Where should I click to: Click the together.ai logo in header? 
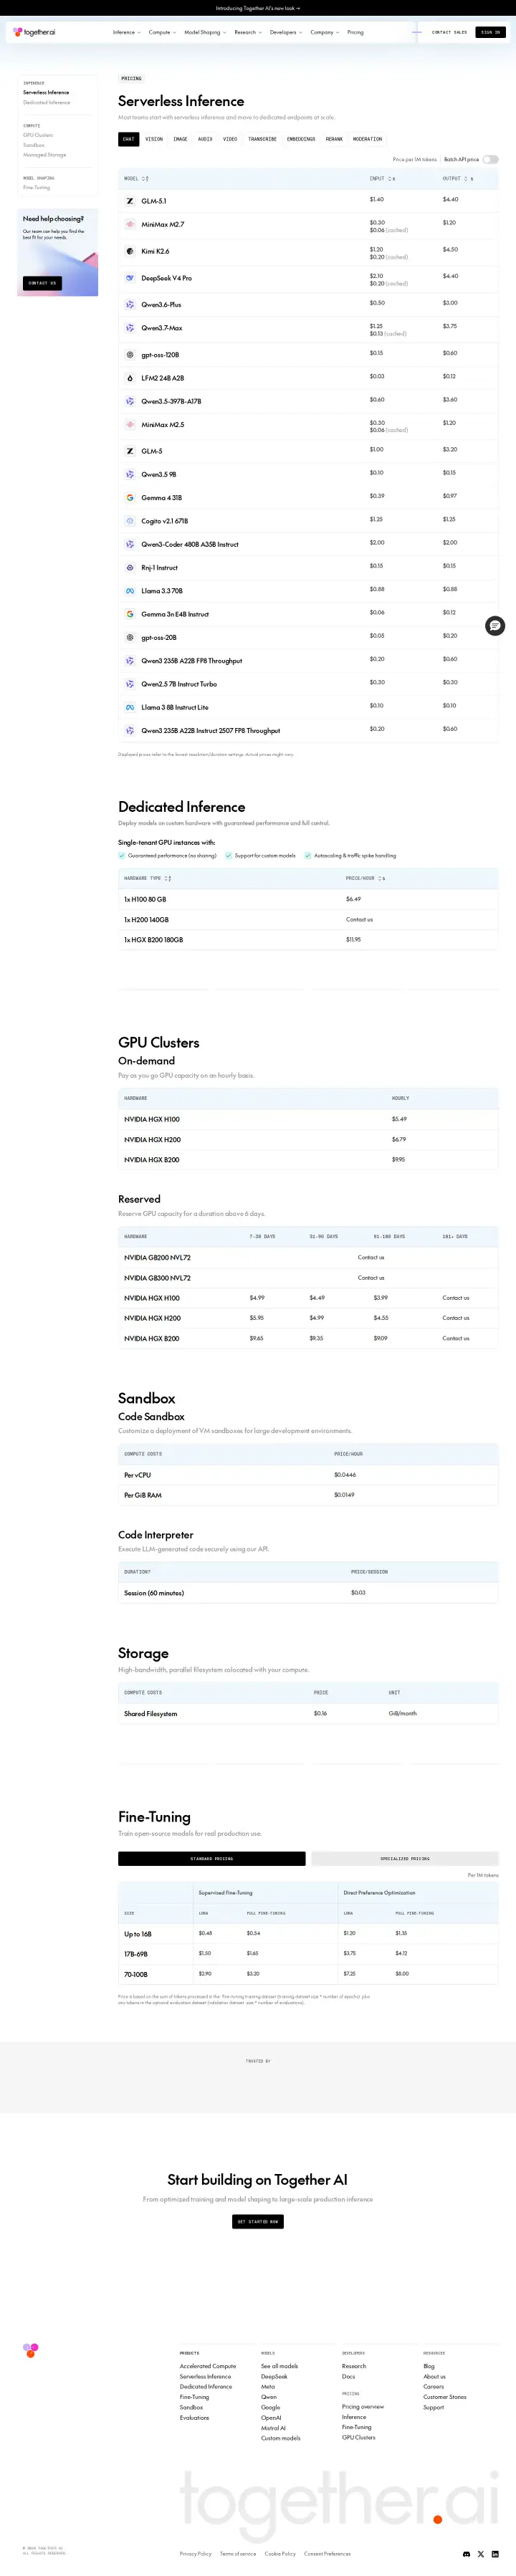coord(34,32)
